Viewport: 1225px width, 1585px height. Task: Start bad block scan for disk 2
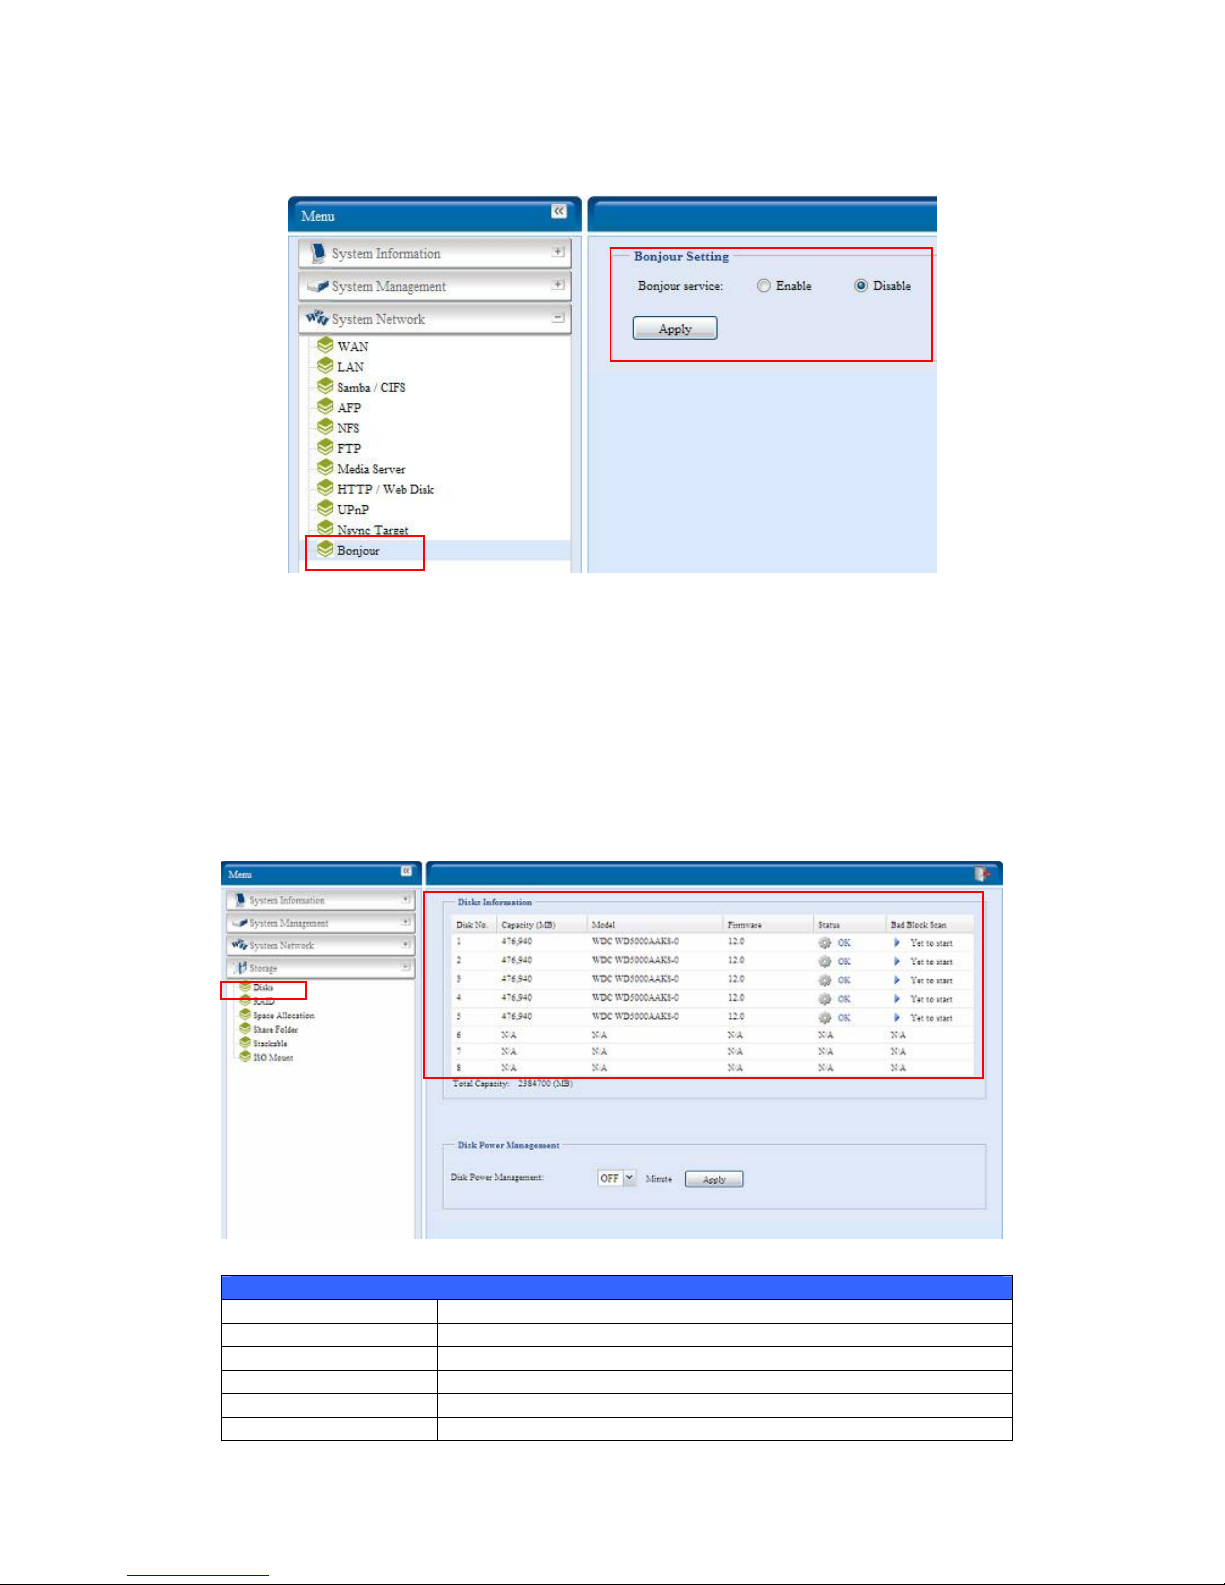click(897, 961)
